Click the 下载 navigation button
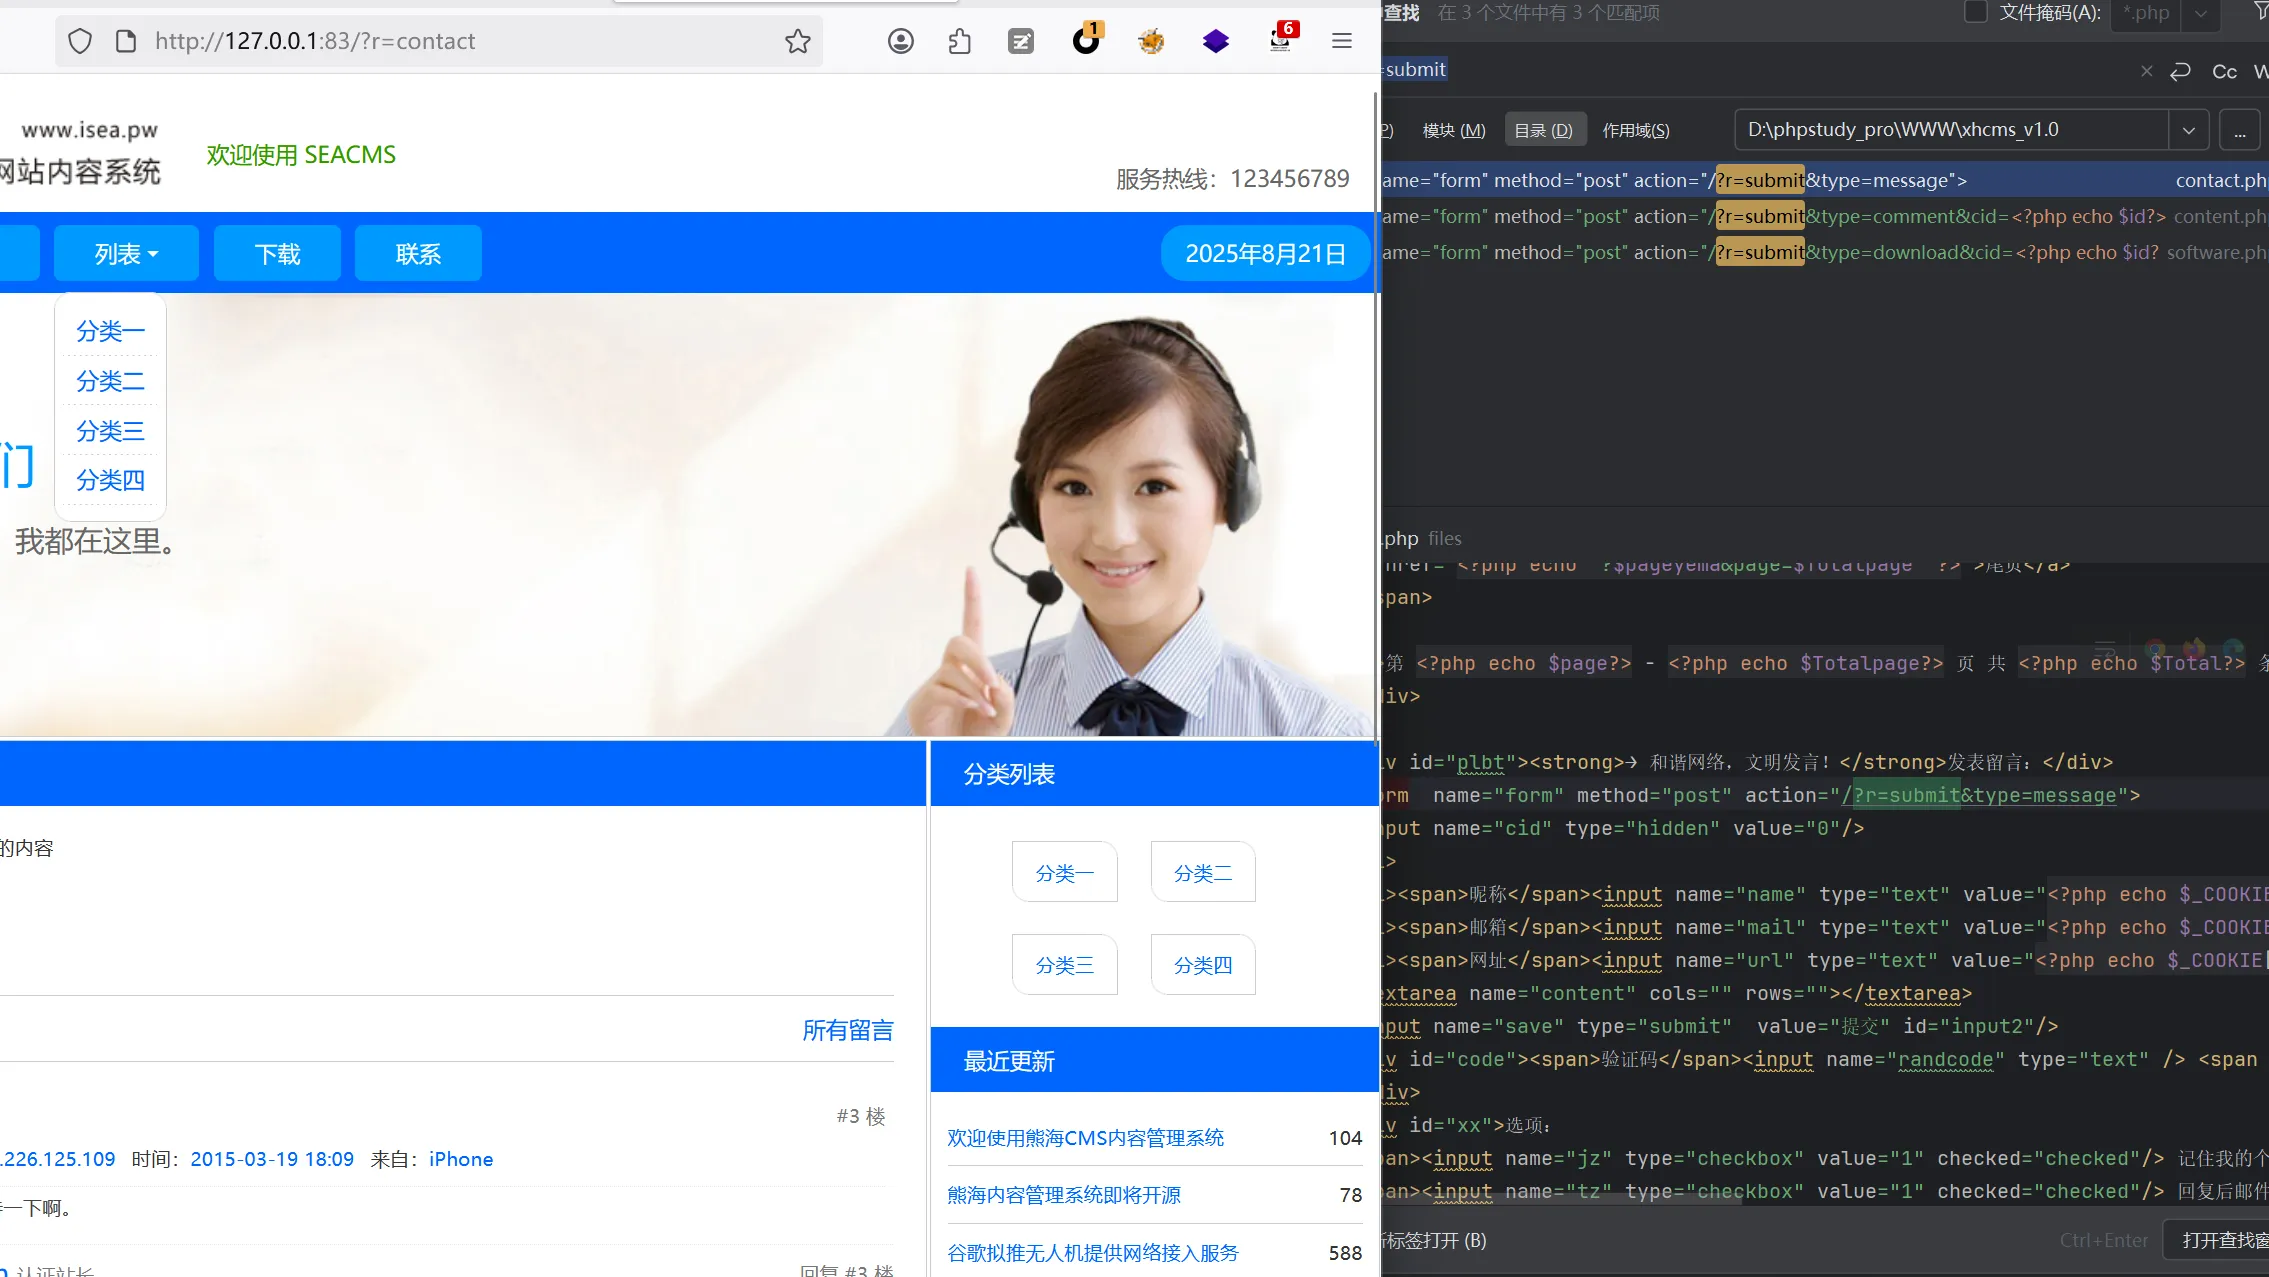The width and height of the screenshot is (2269, 1277). (277, 254)
